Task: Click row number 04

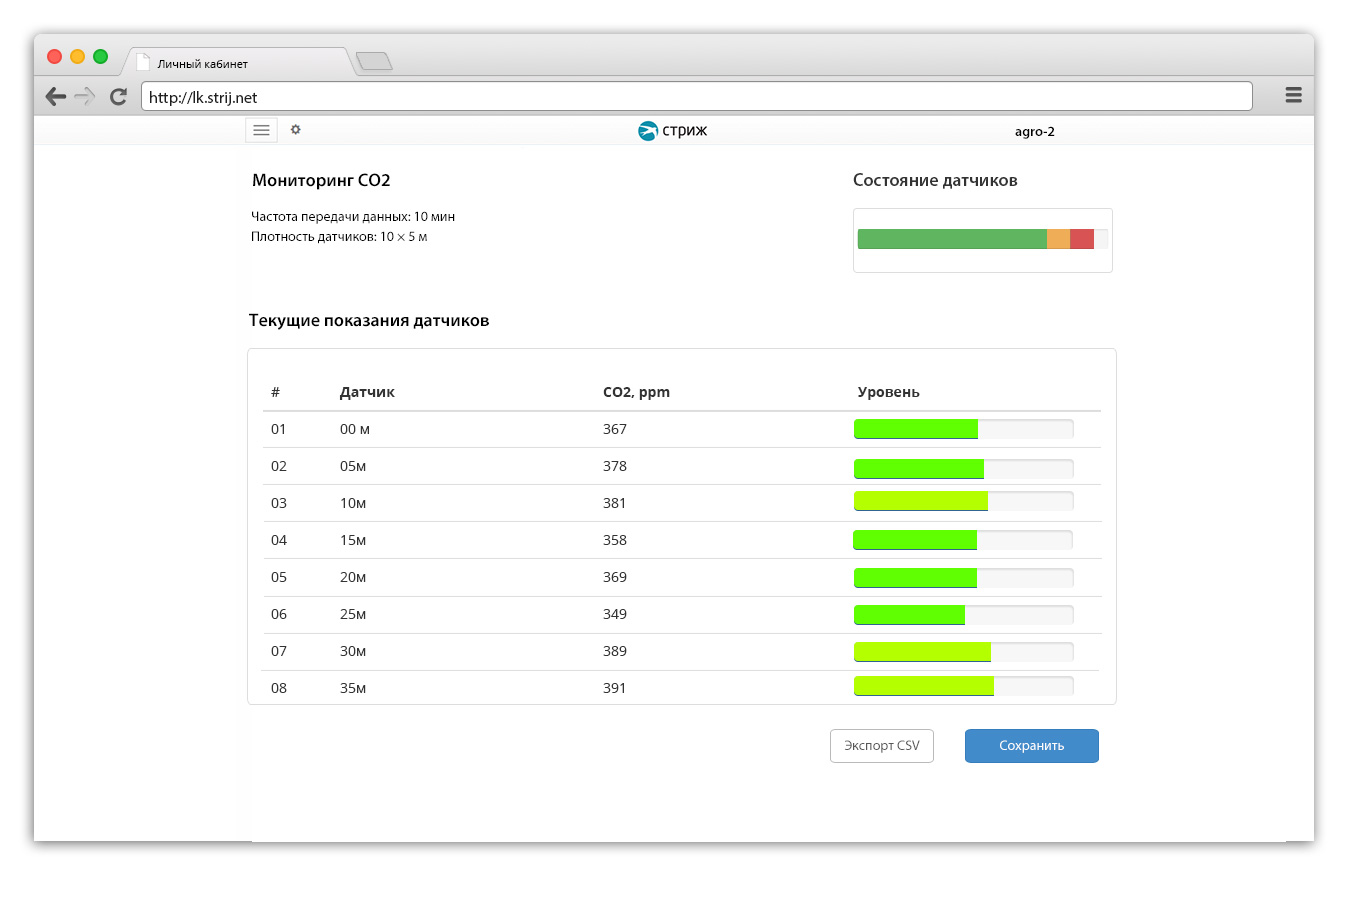Action: pos(279,540)
